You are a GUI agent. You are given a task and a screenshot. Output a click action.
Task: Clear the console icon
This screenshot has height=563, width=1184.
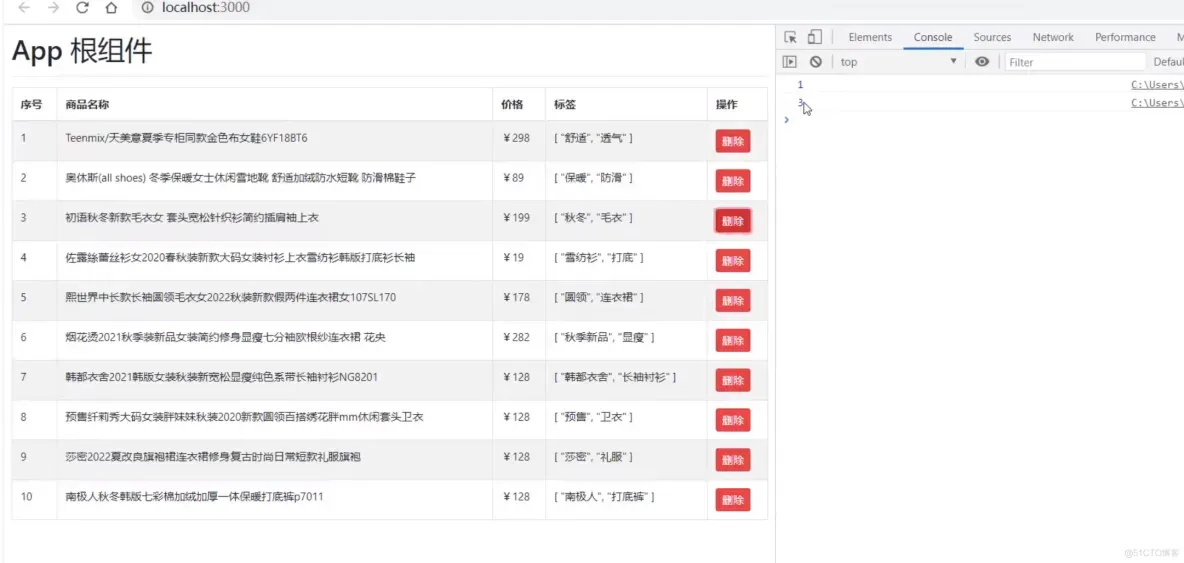[x=816, y=62]
